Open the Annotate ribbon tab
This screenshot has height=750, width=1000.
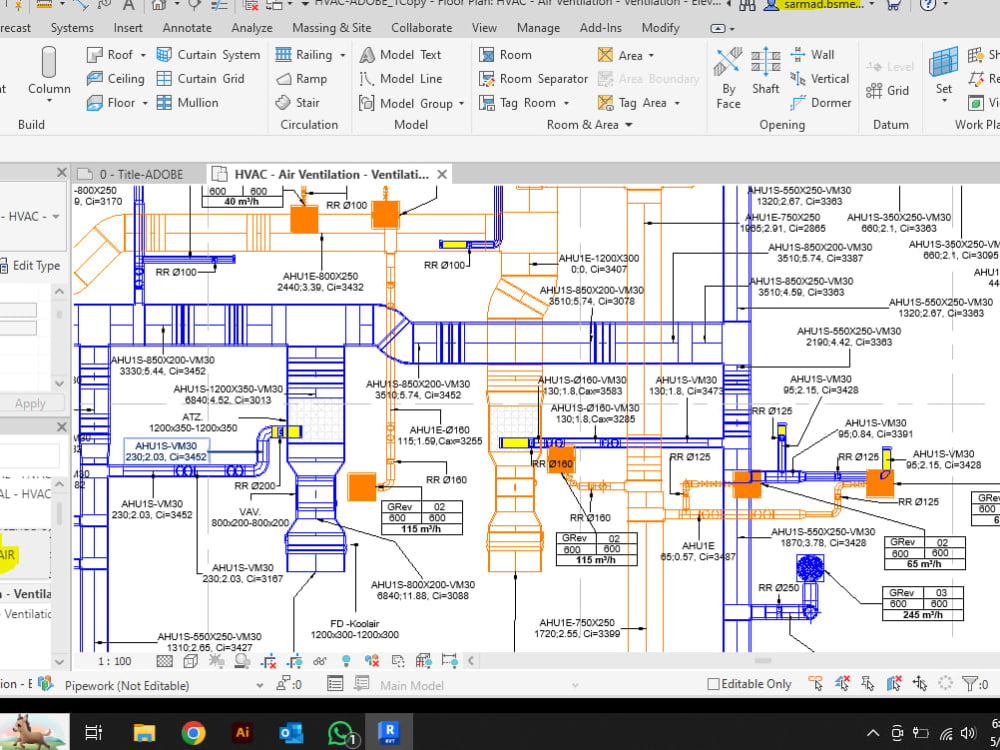(187, 28)
